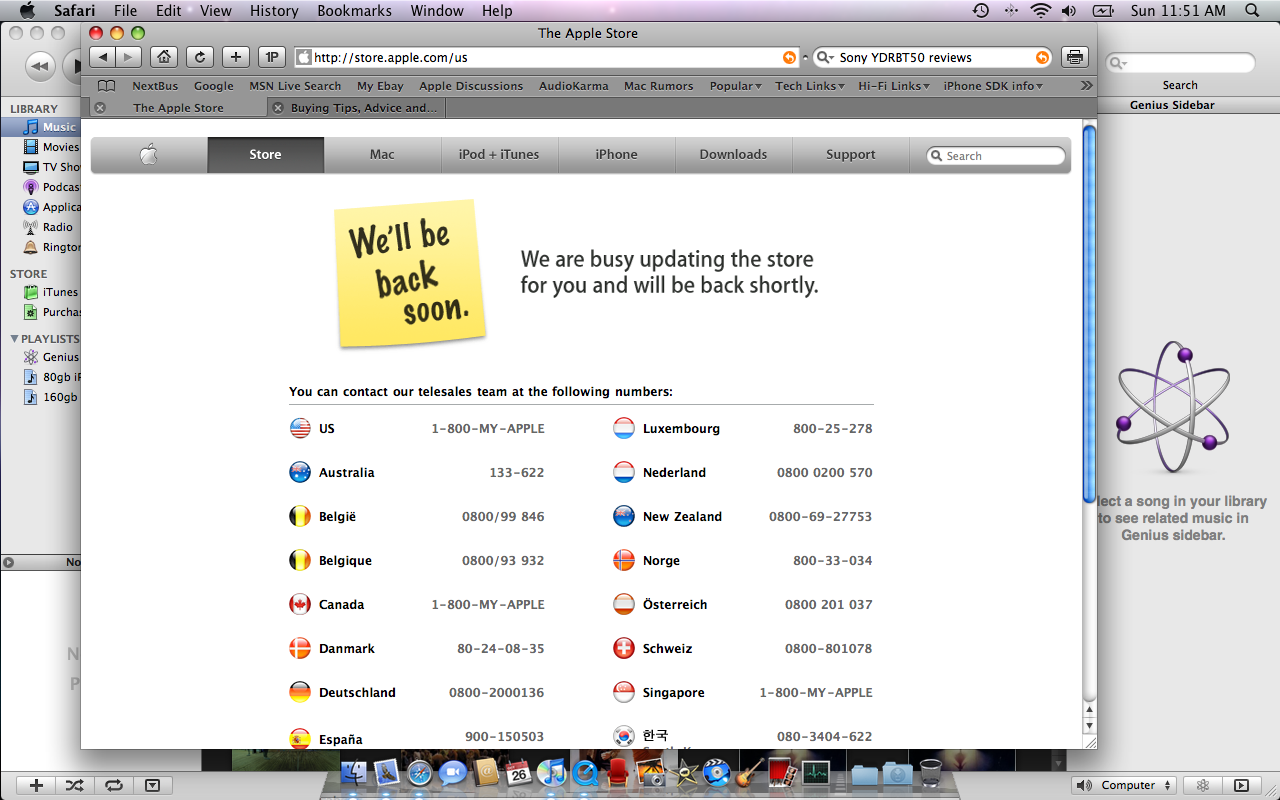The width and height of the screenshot is (1280, 800).
Task: Open the Support navigation tab
Action: point(851,154)
